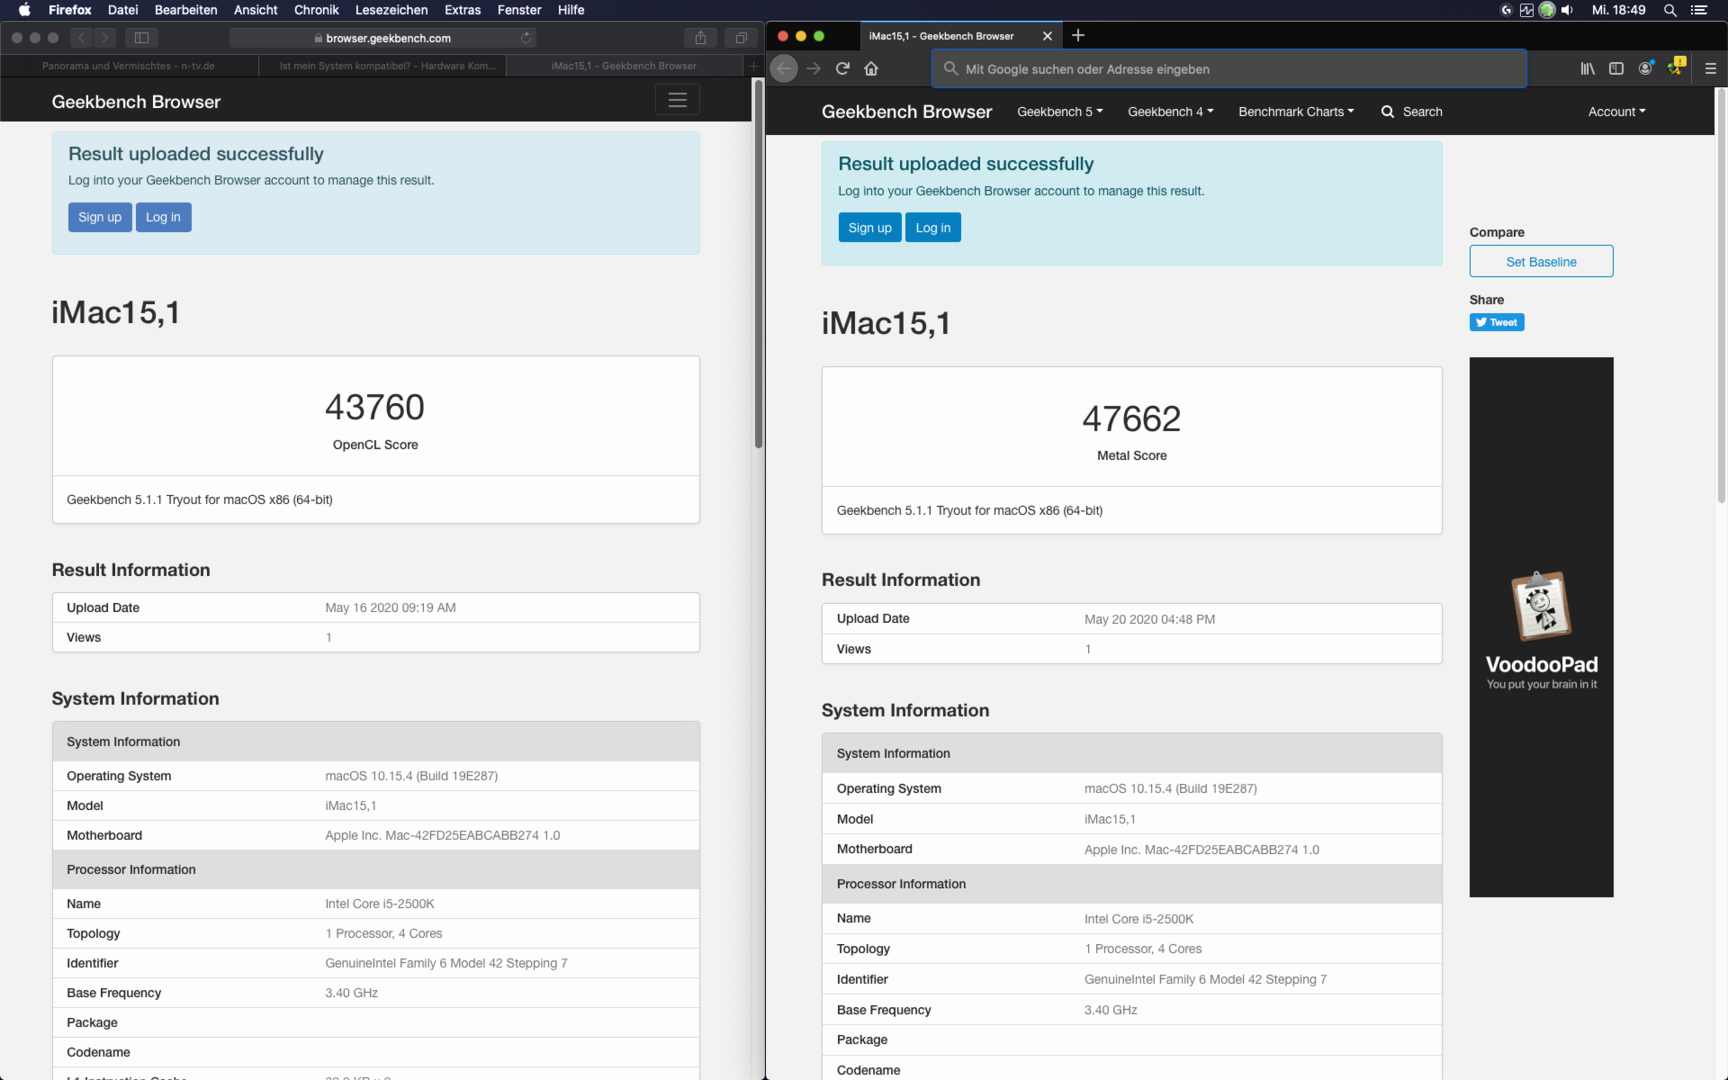This screenshot has width=1728, height=1080.
Task: Reload the Firefox page
Action: click(843, 69)
